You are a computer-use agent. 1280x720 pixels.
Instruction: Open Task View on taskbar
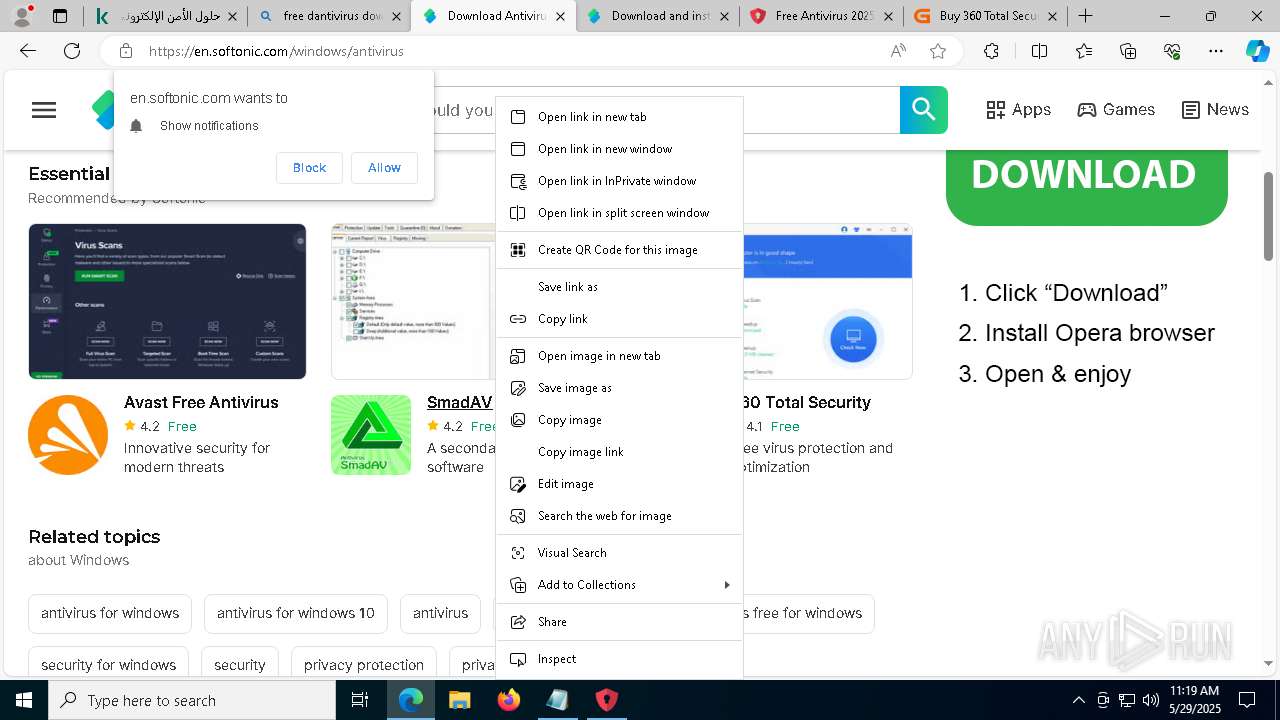click(x=360, y=700)
